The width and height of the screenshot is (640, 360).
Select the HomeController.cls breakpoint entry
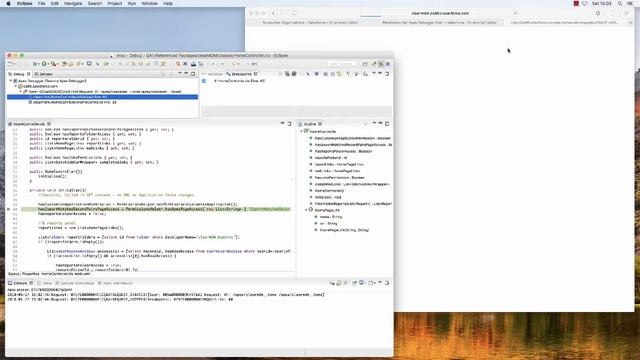click(x=241, y=81)
